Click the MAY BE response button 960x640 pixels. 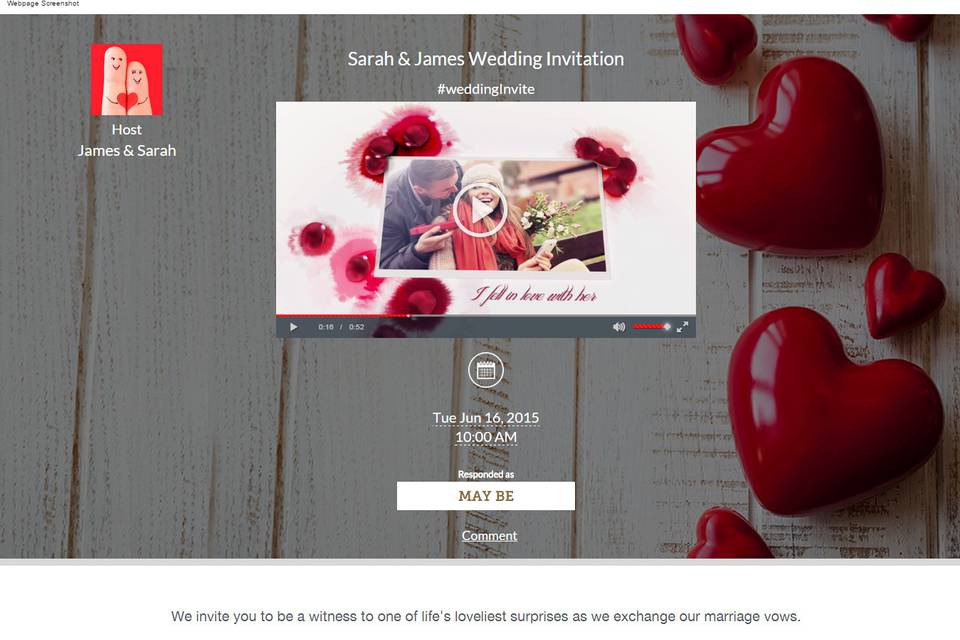pyautogui.click(x=486, y=495)
